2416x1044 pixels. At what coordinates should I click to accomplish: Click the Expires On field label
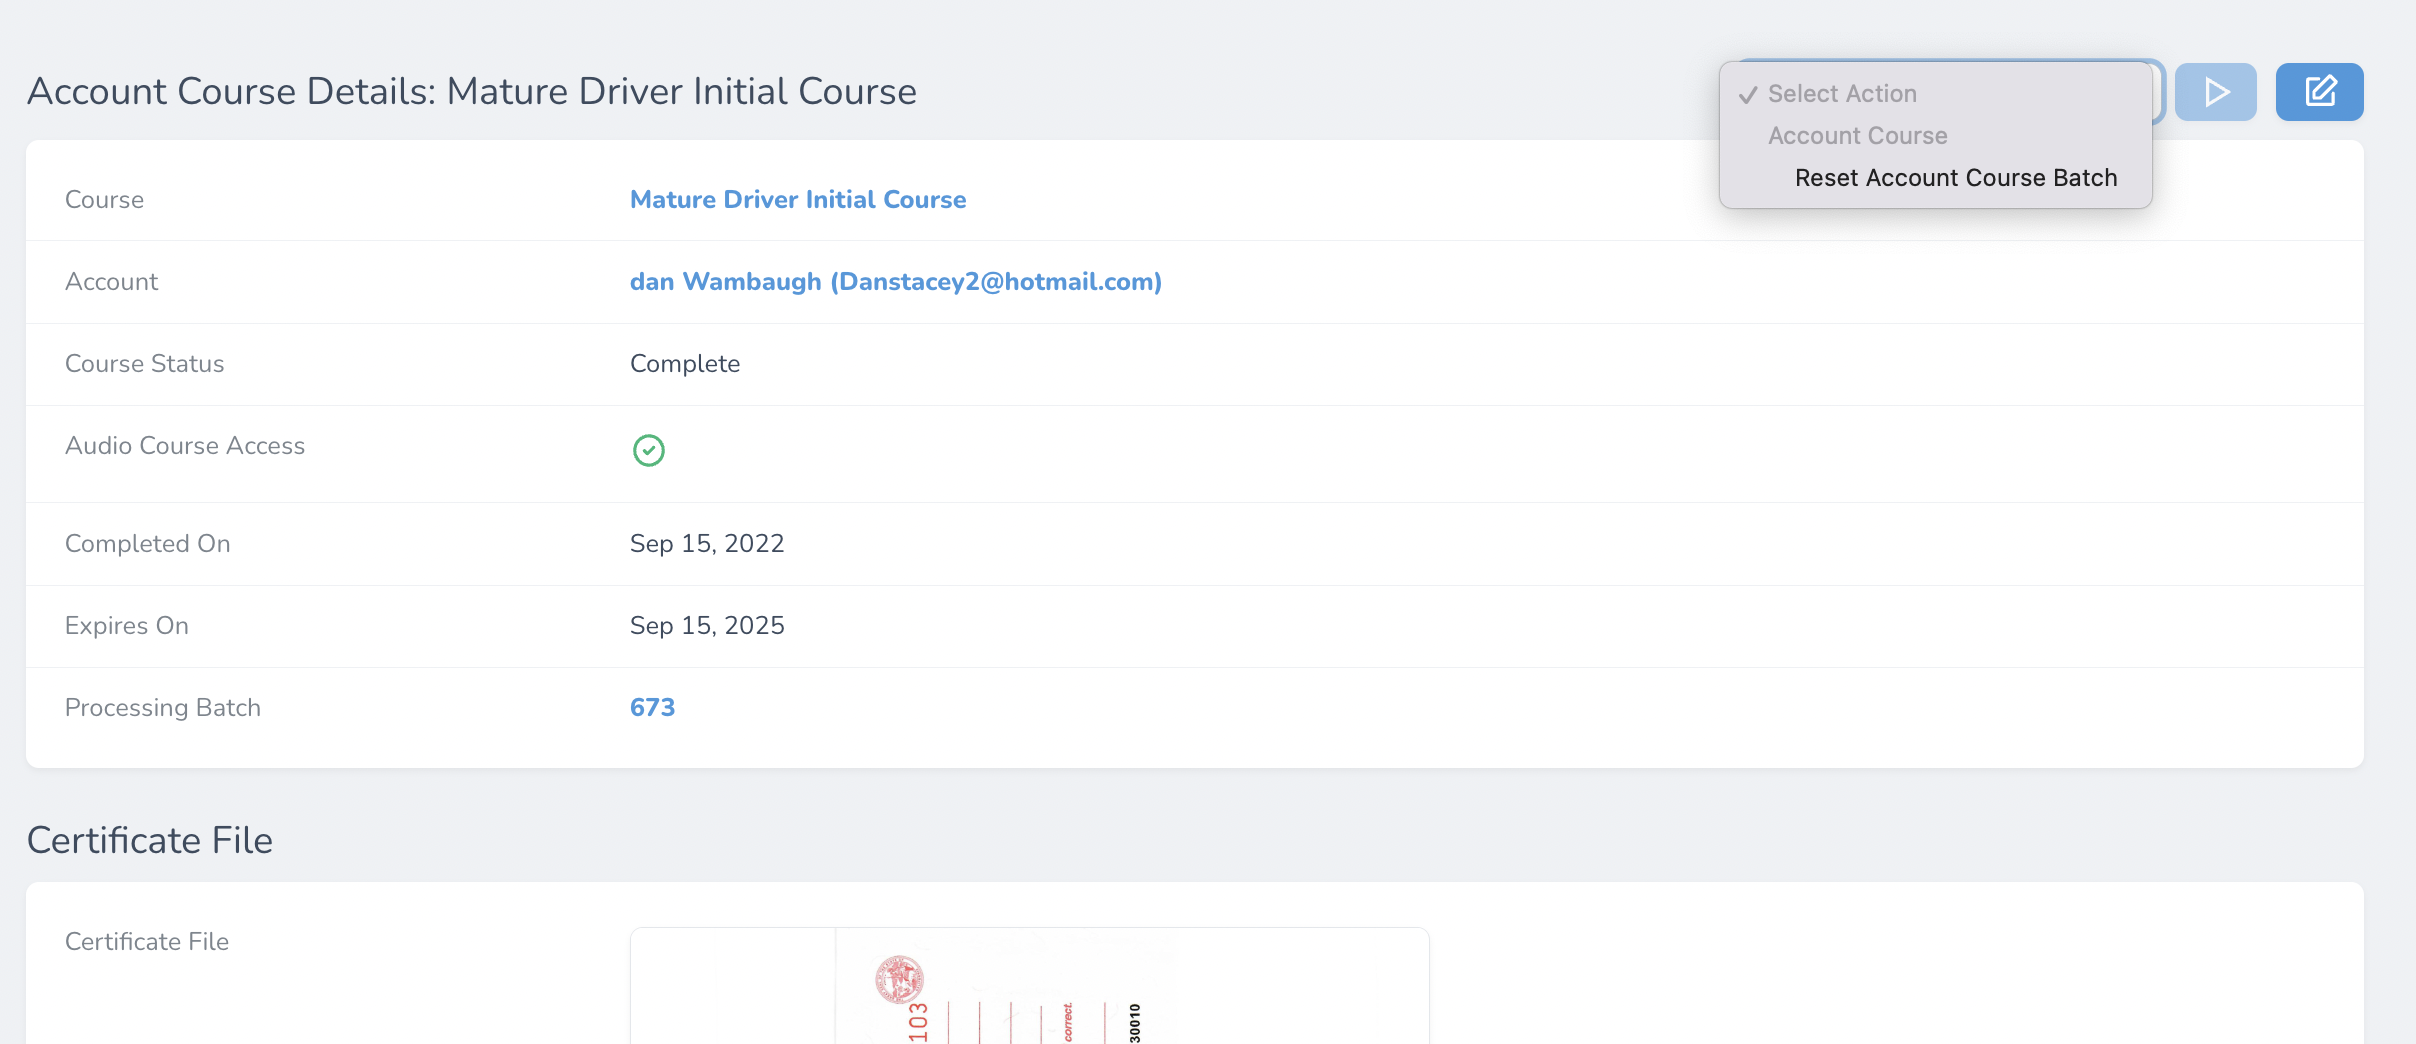click(126, 626)
